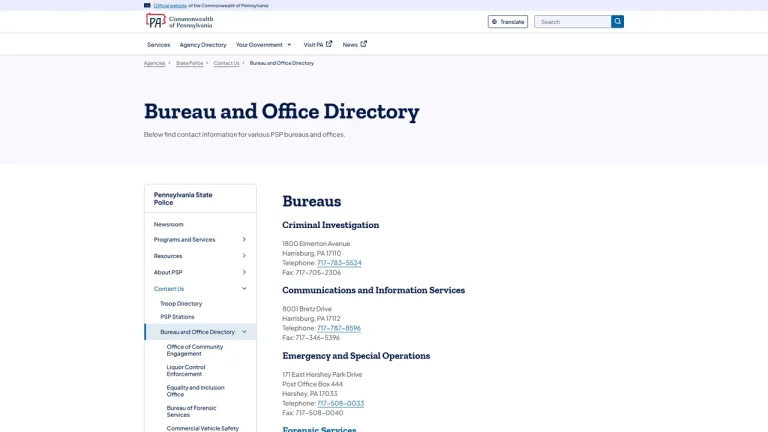Open Programs and Services sidebar item
The height and width of the screenshot is (432, 768).
pos(184,240)
